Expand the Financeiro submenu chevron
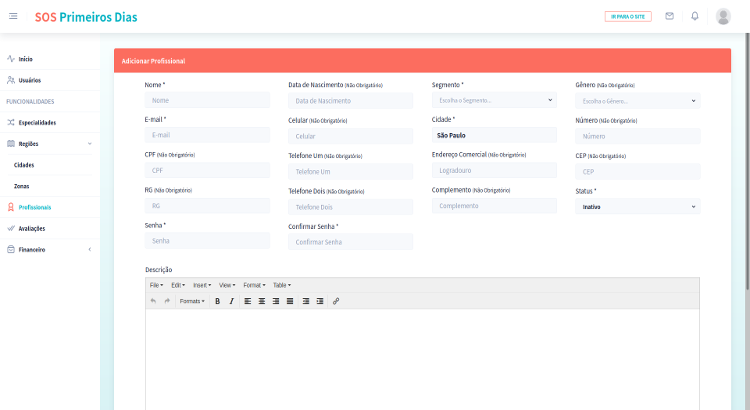Viewport: 750px width, 410px height. point(89,249)
